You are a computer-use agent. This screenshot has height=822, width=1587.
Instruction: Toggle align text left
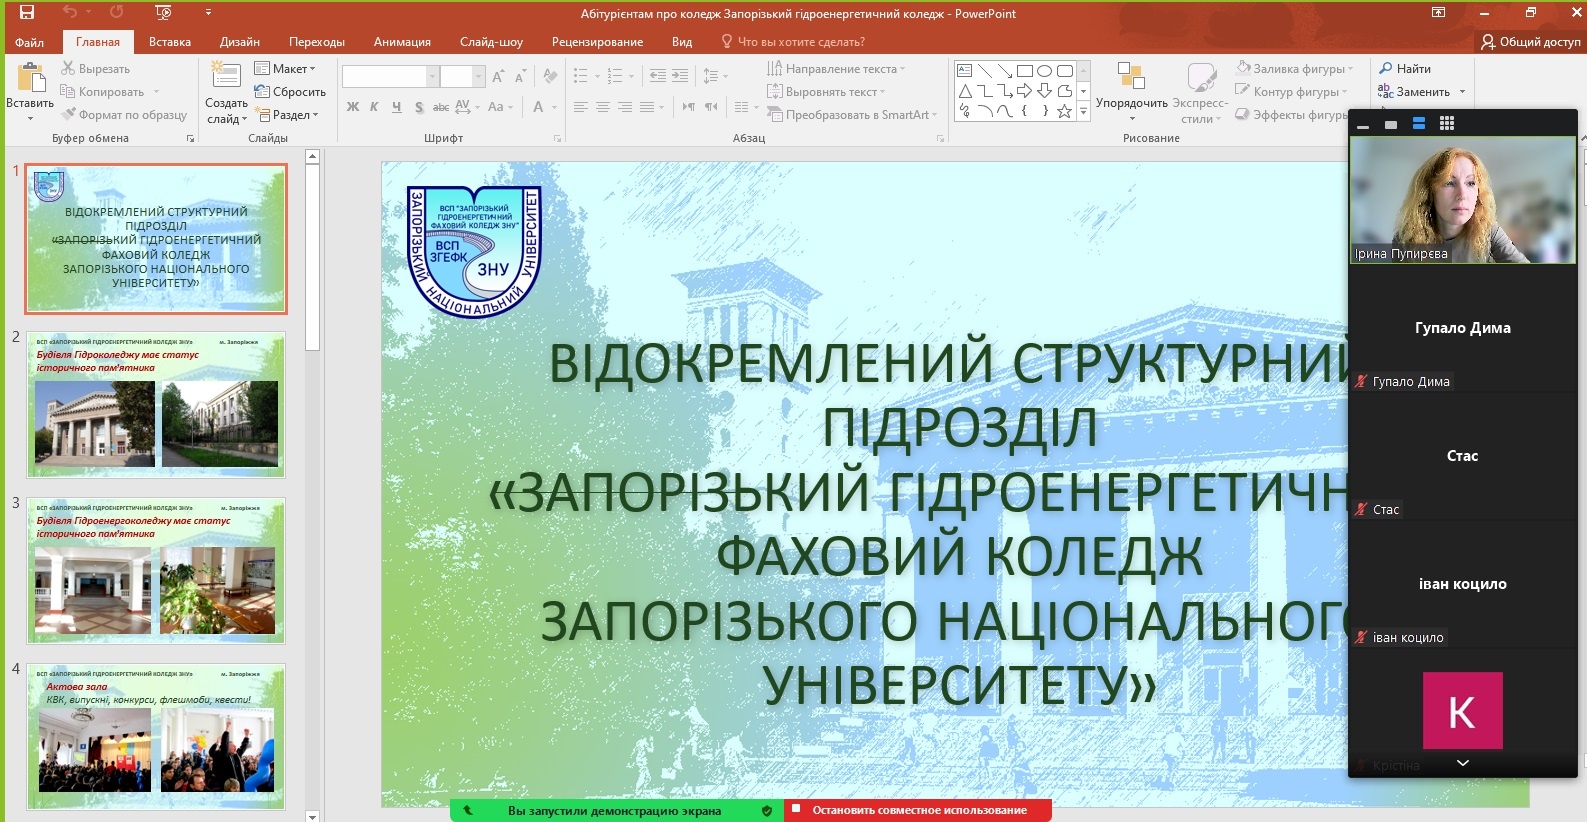pos(580,107)
